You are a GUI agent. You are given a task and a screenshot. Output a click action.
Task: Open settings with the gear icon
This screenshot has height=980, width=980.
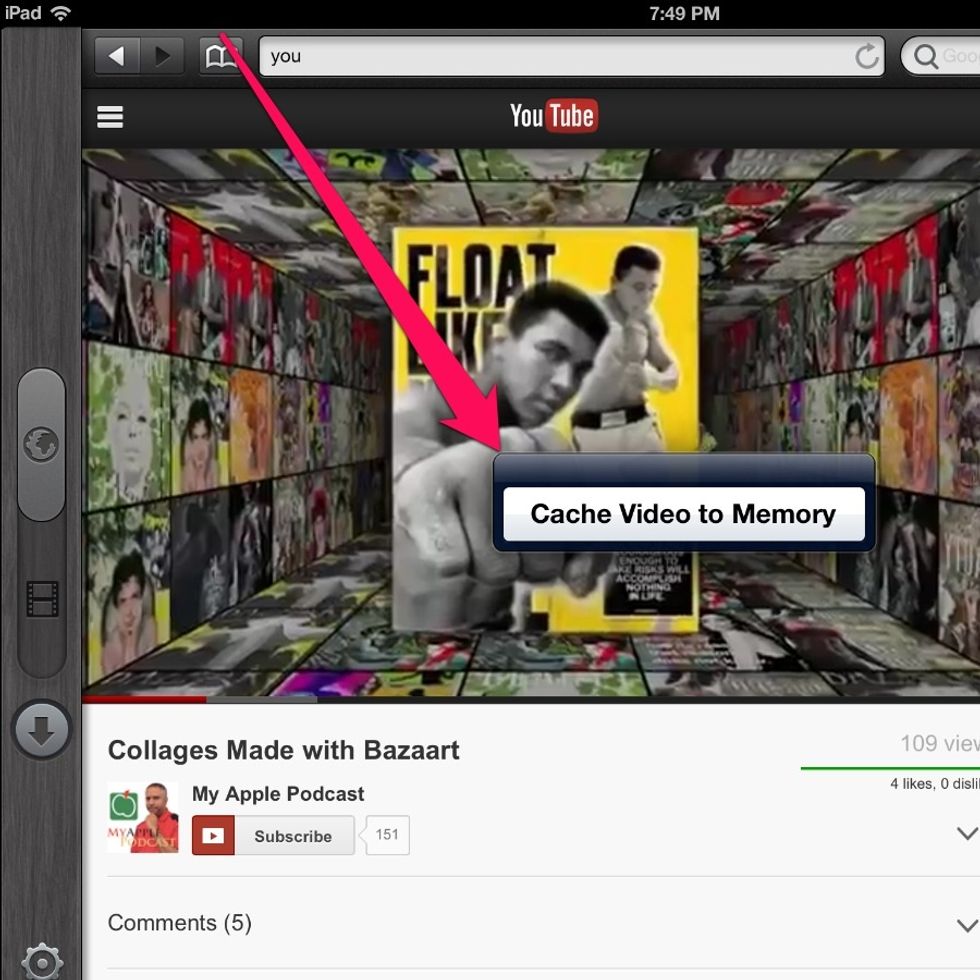[42, 961]
